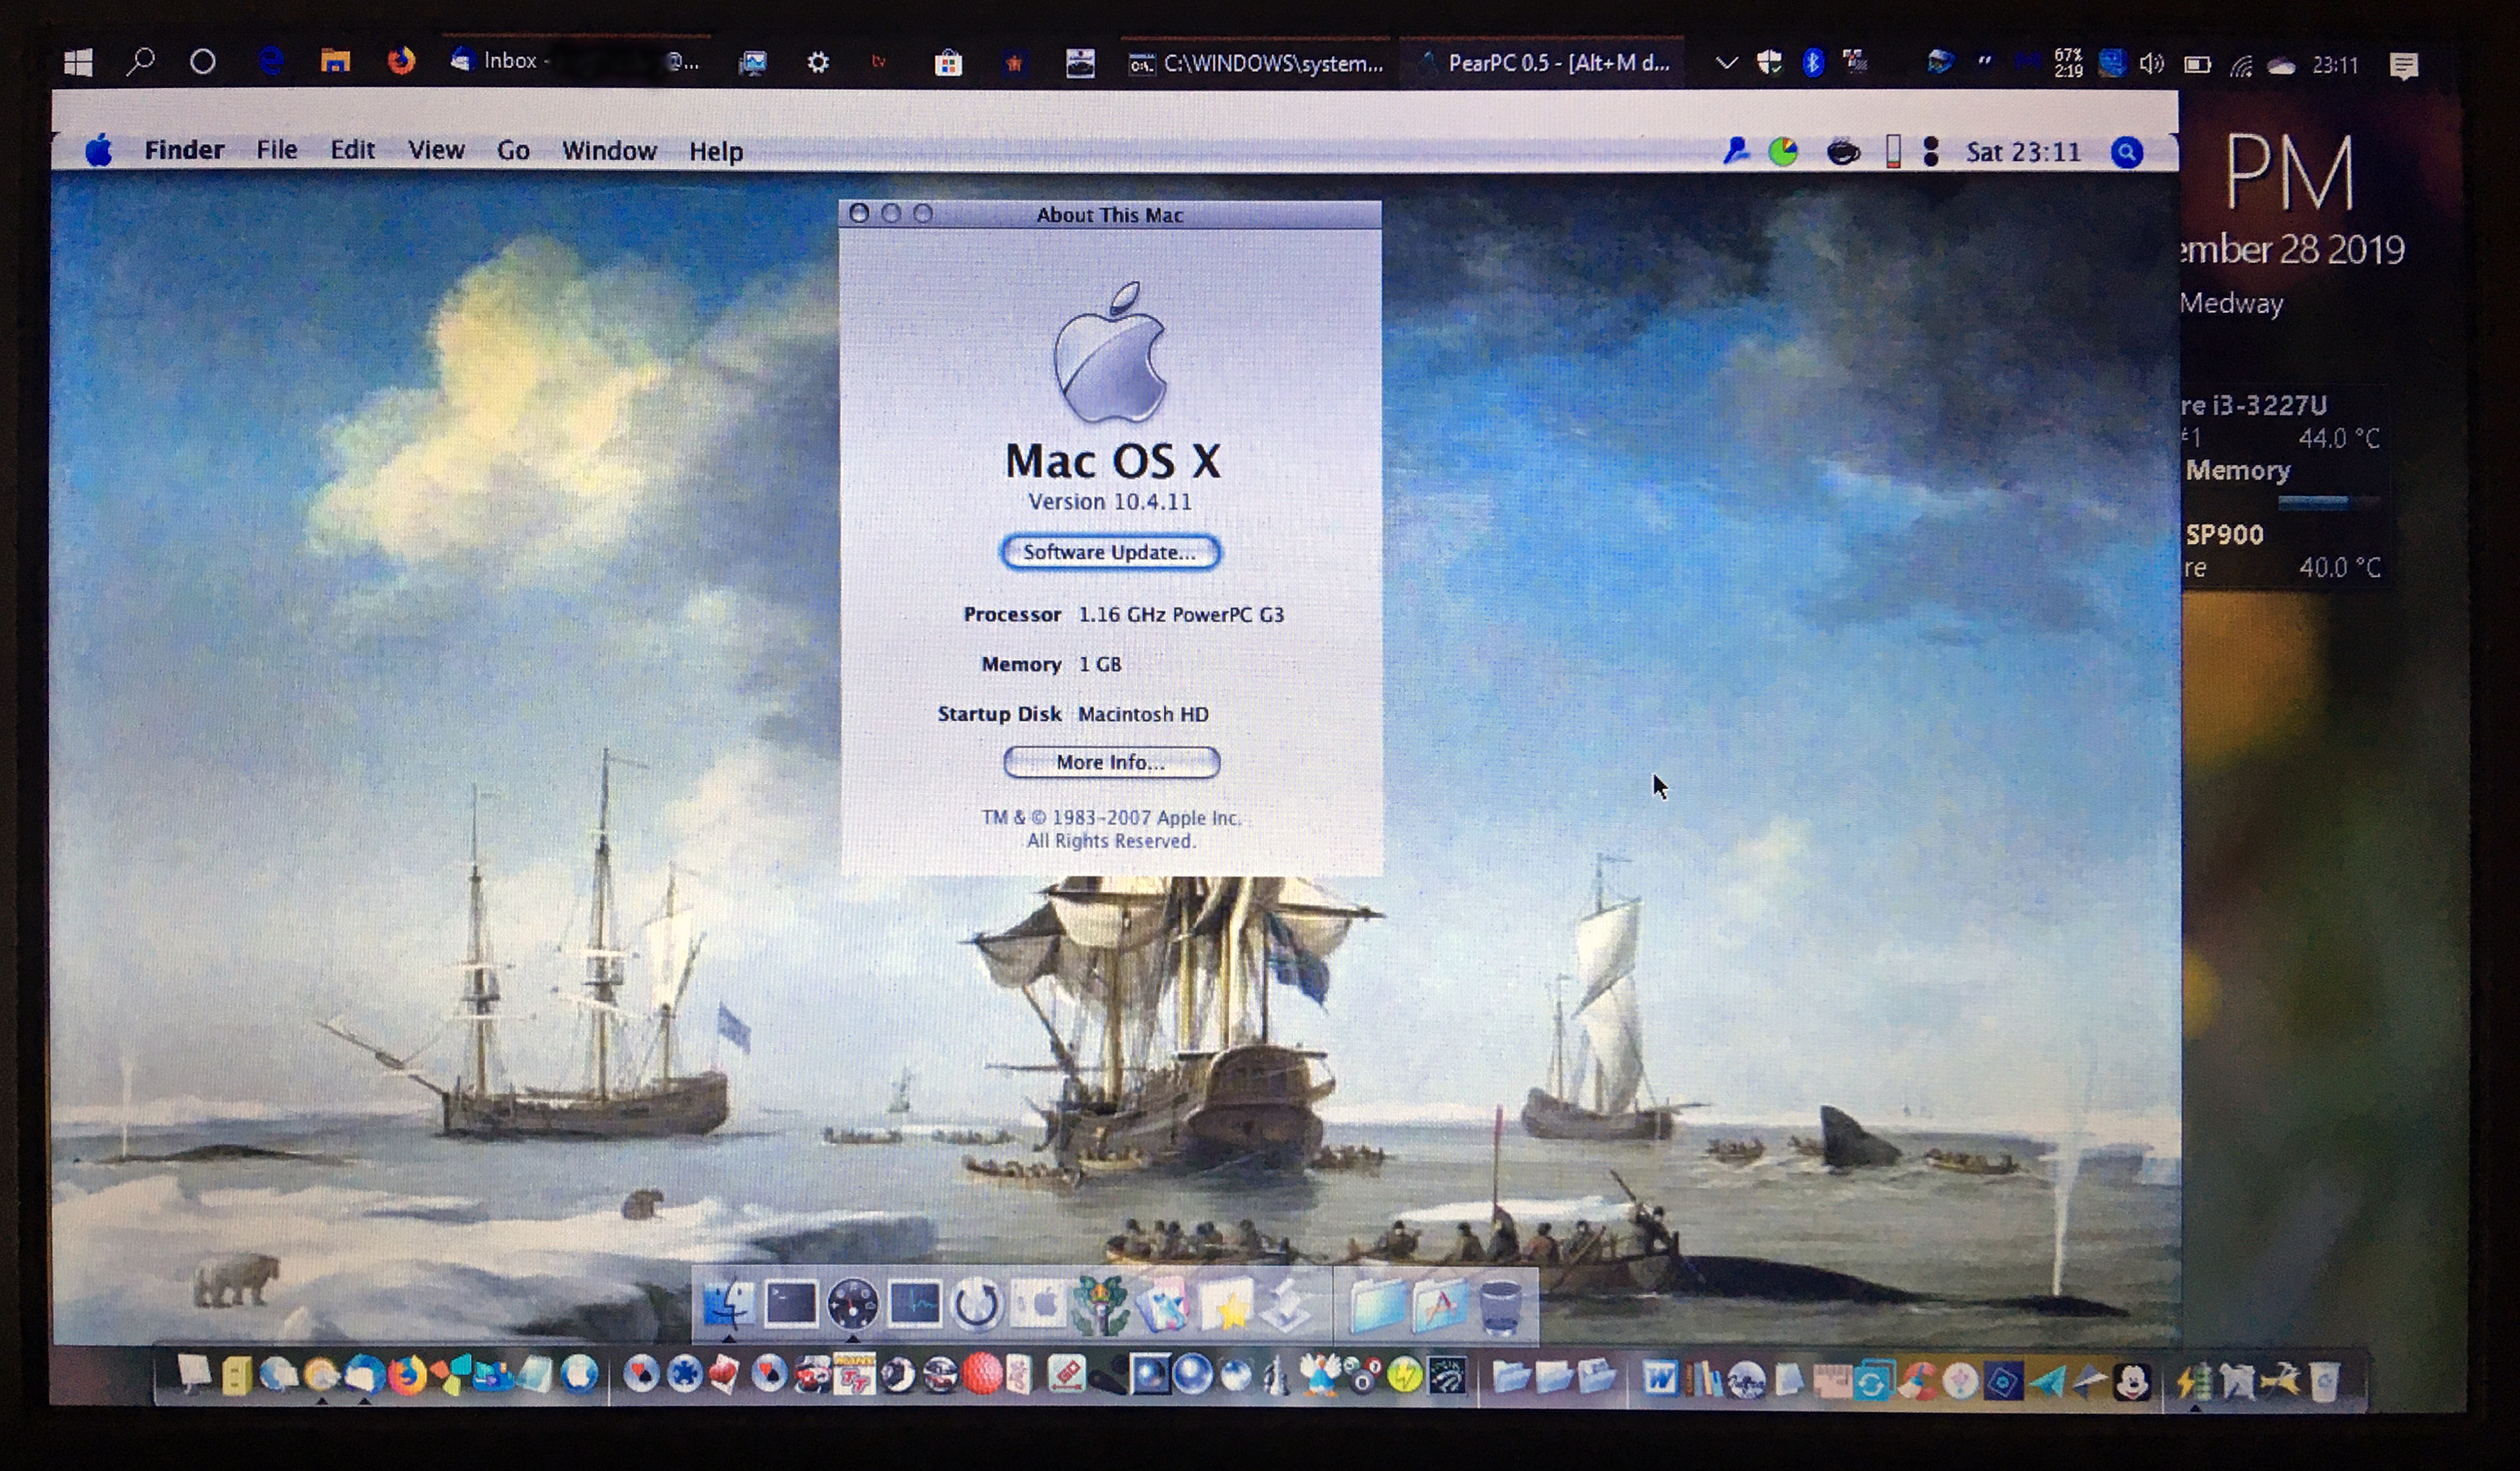This screenshot has height=1471, width=2520.
Task: Open Firefox on the Windows taskbar
Action: click(401, 62)
